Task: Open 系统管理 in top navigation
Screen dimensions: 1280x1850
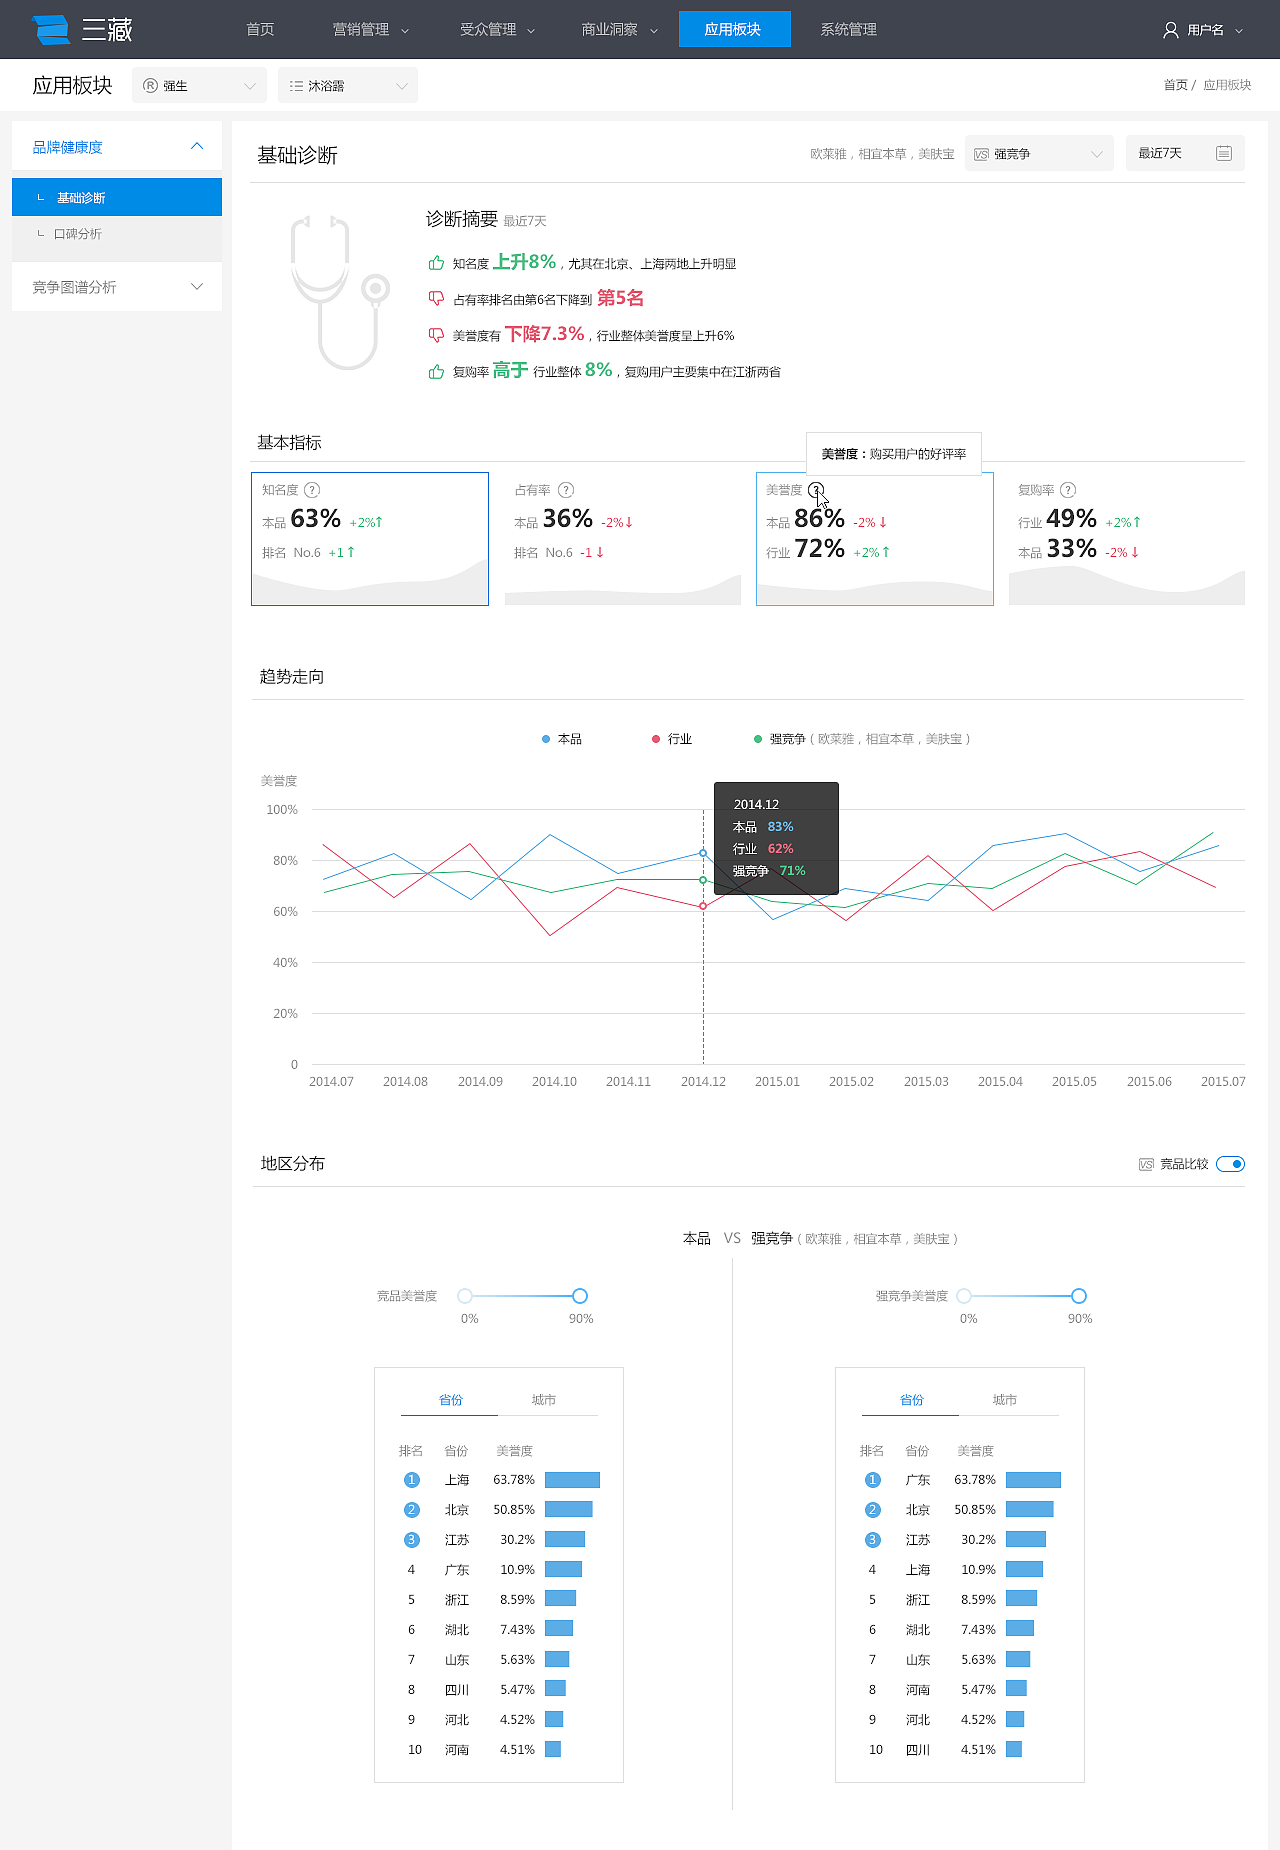Action: pyautogui.click(x=848, y=30)
